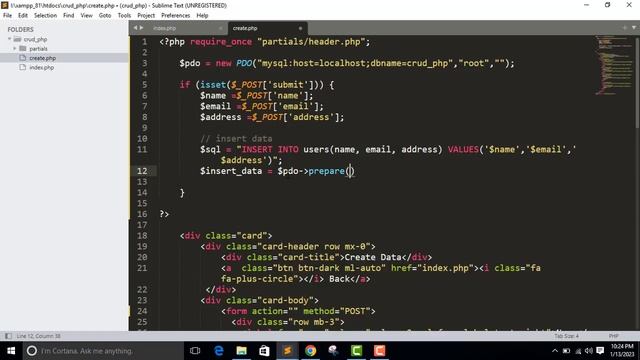Open tab list dropdown arrow
The height and width of the screenshot is (360, 640).
coord(634,28)
